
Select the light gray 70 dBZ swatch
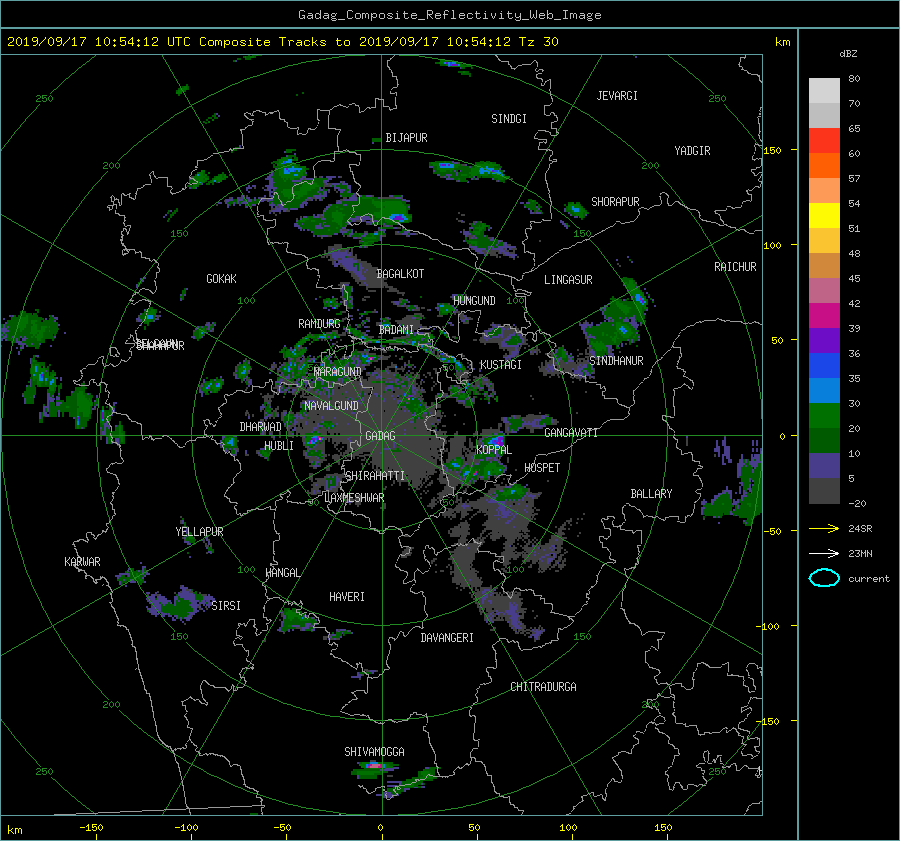(x=824, y=90)
